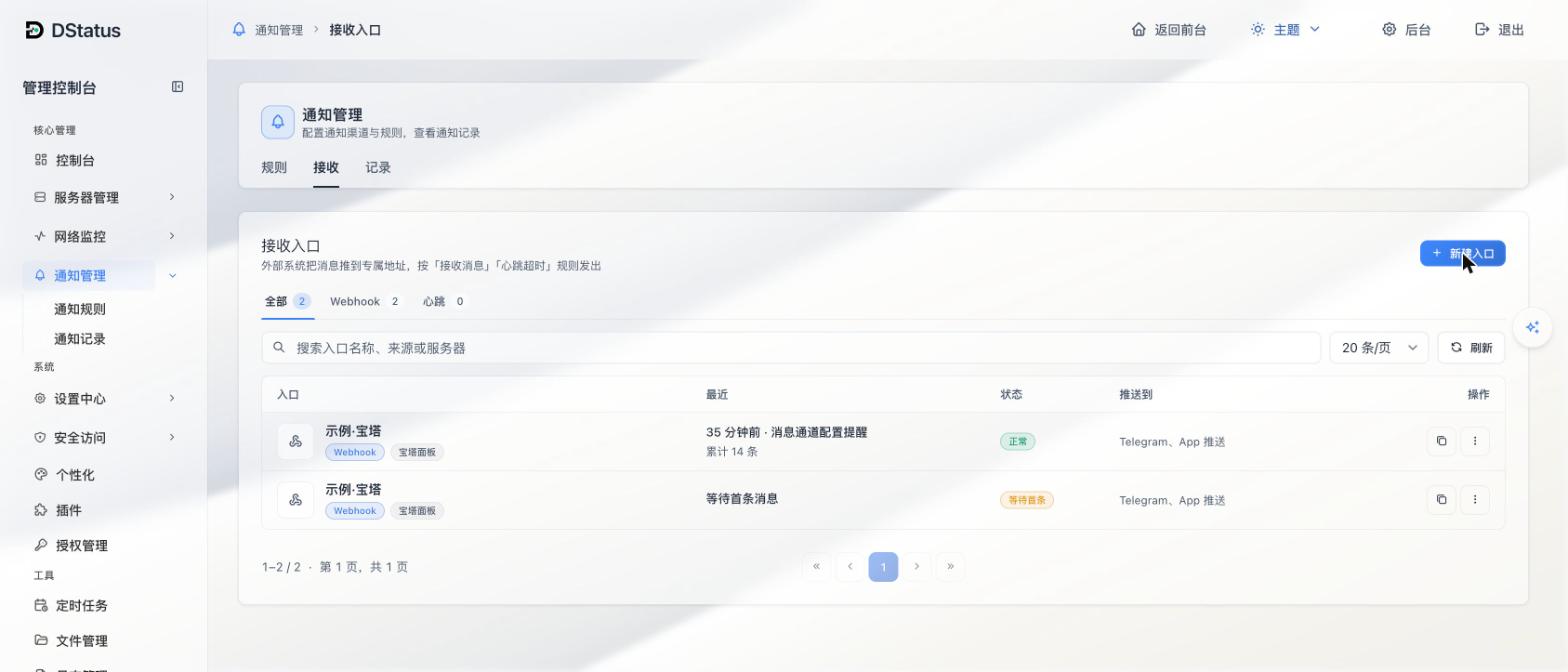Click the 最近 column header
Image resolution: width=1568 pixels, height=672 pixels.
[717, 394]
